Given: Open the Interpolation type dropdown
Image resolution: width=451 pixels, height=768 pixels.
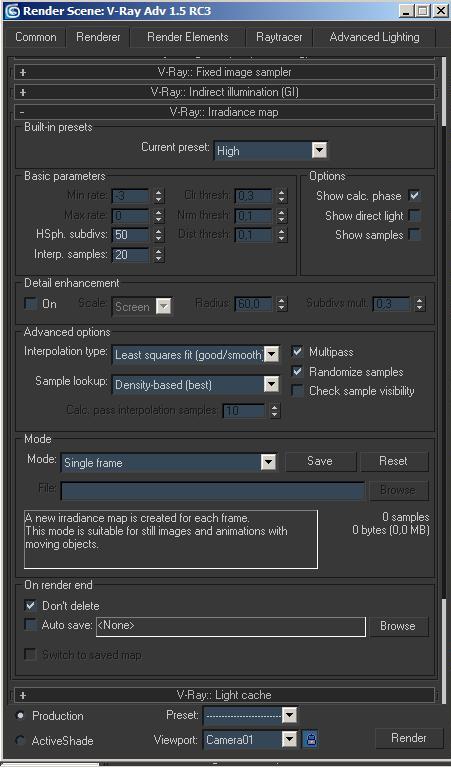Looking at the screenshot, I should click(x=196, y=355).
